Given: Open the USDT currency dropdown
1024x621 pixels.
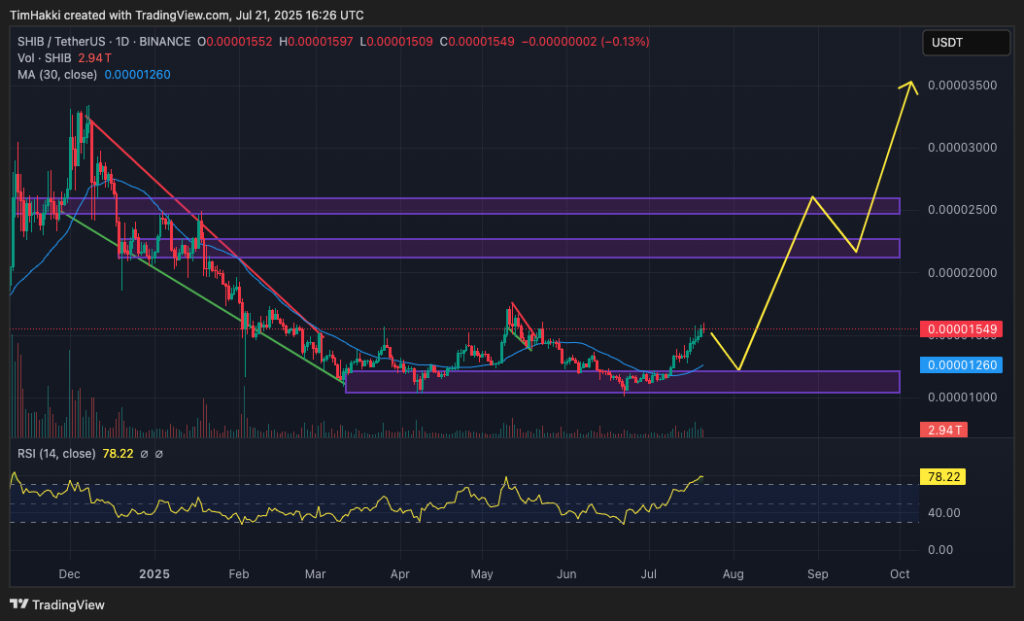Looking at the screenshot, I should click(x=964, y=42).
